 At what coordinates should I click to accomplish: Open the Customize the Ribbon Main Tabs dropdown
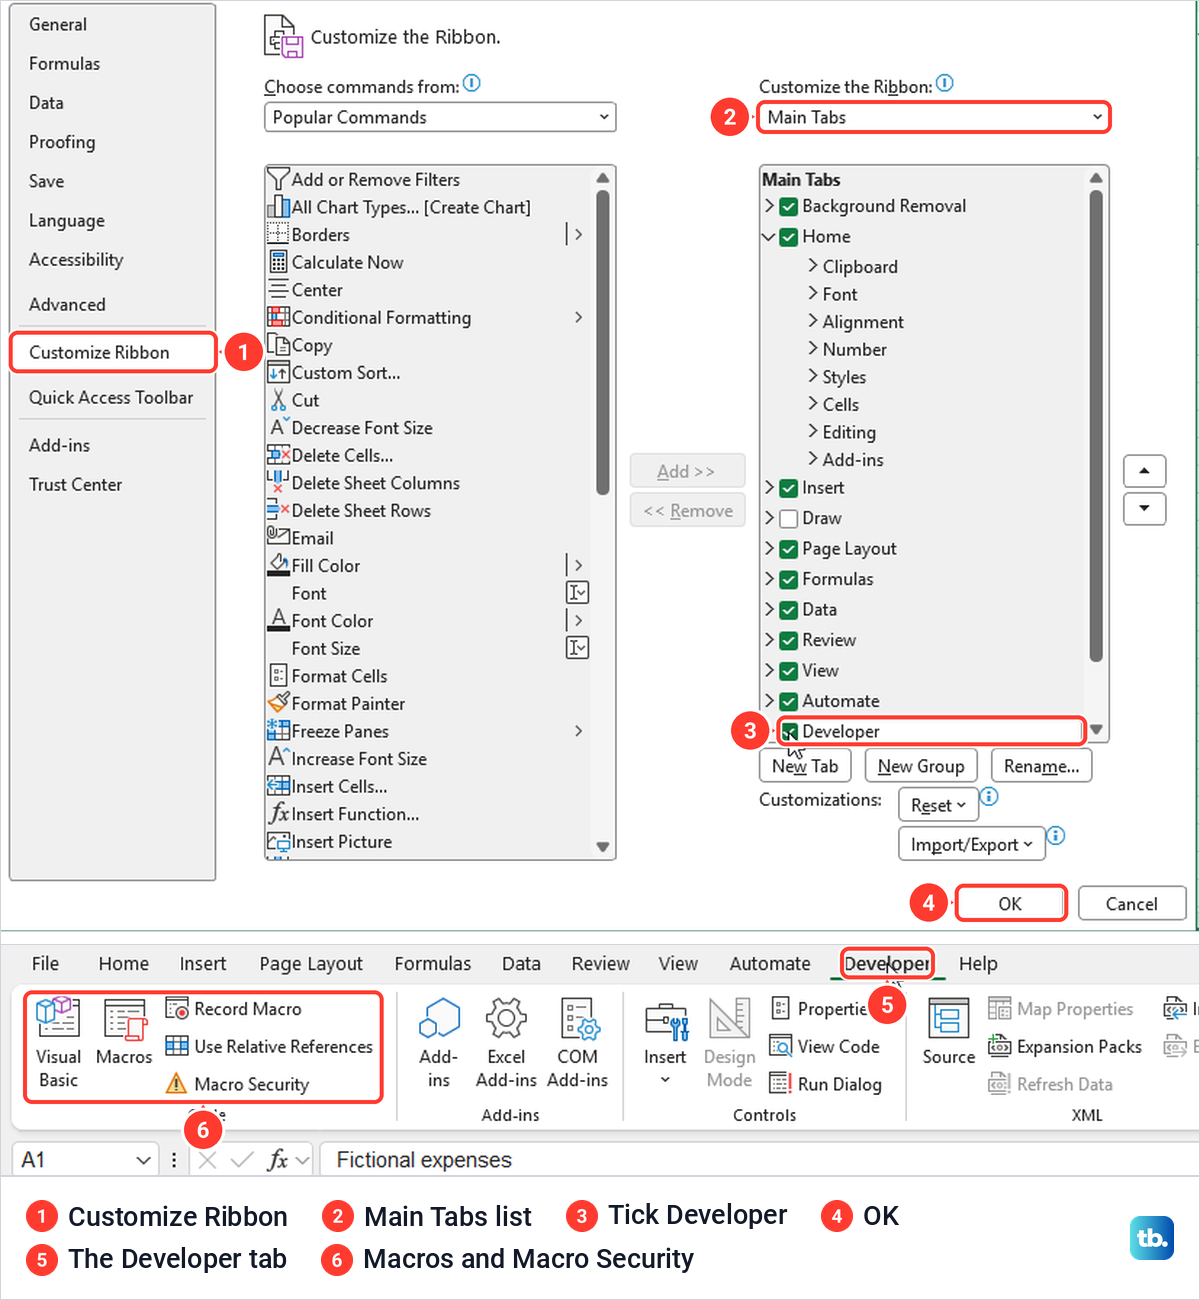pyautogui.click(x=933, y=117)
